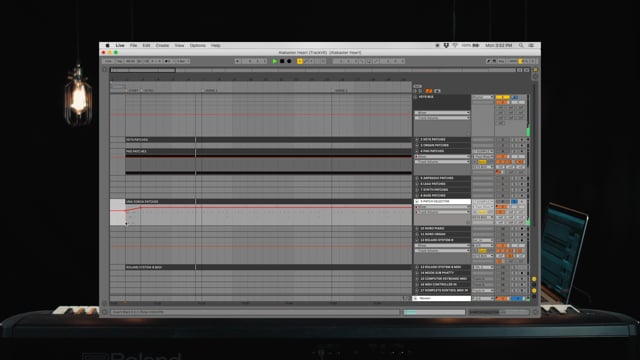Toggle the orange In/Out section button above tracks

429,91
